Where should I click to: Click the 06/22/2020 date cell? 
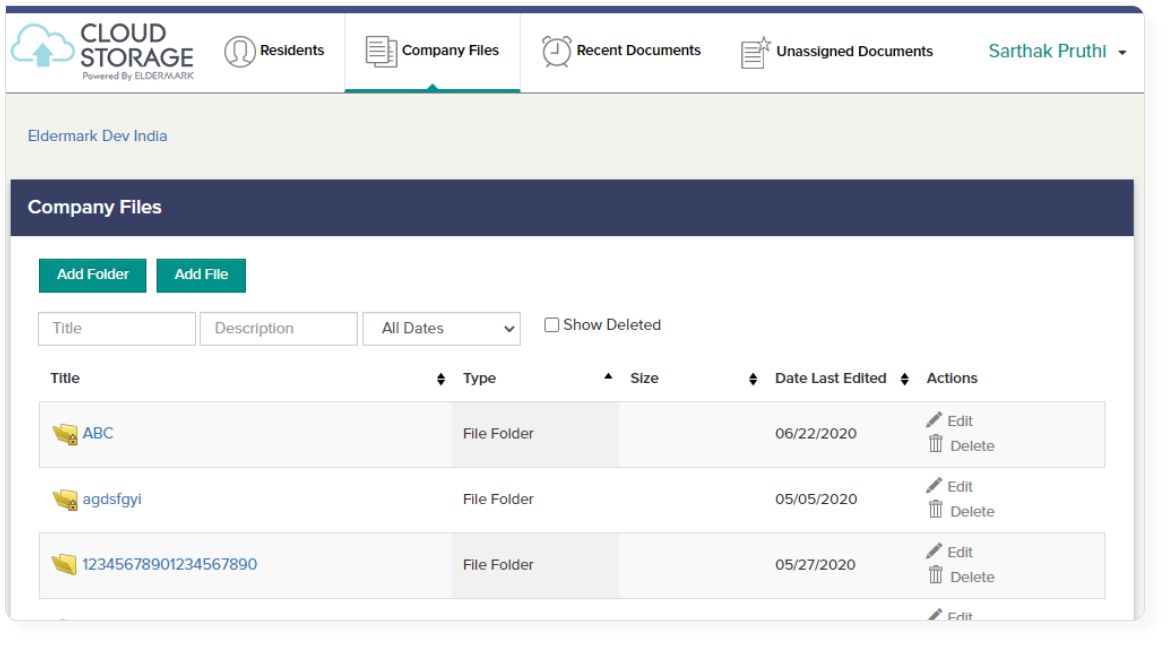[816, 433]
